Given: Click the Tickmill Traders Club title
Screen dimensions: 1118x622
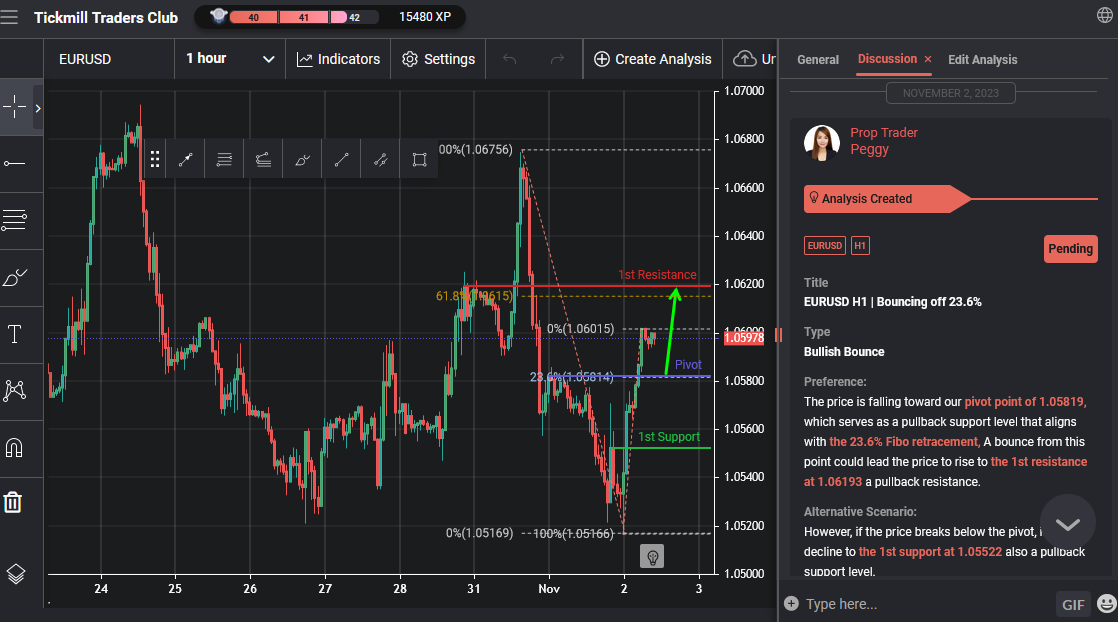Looking at the screenshot, I should point(106,17).
